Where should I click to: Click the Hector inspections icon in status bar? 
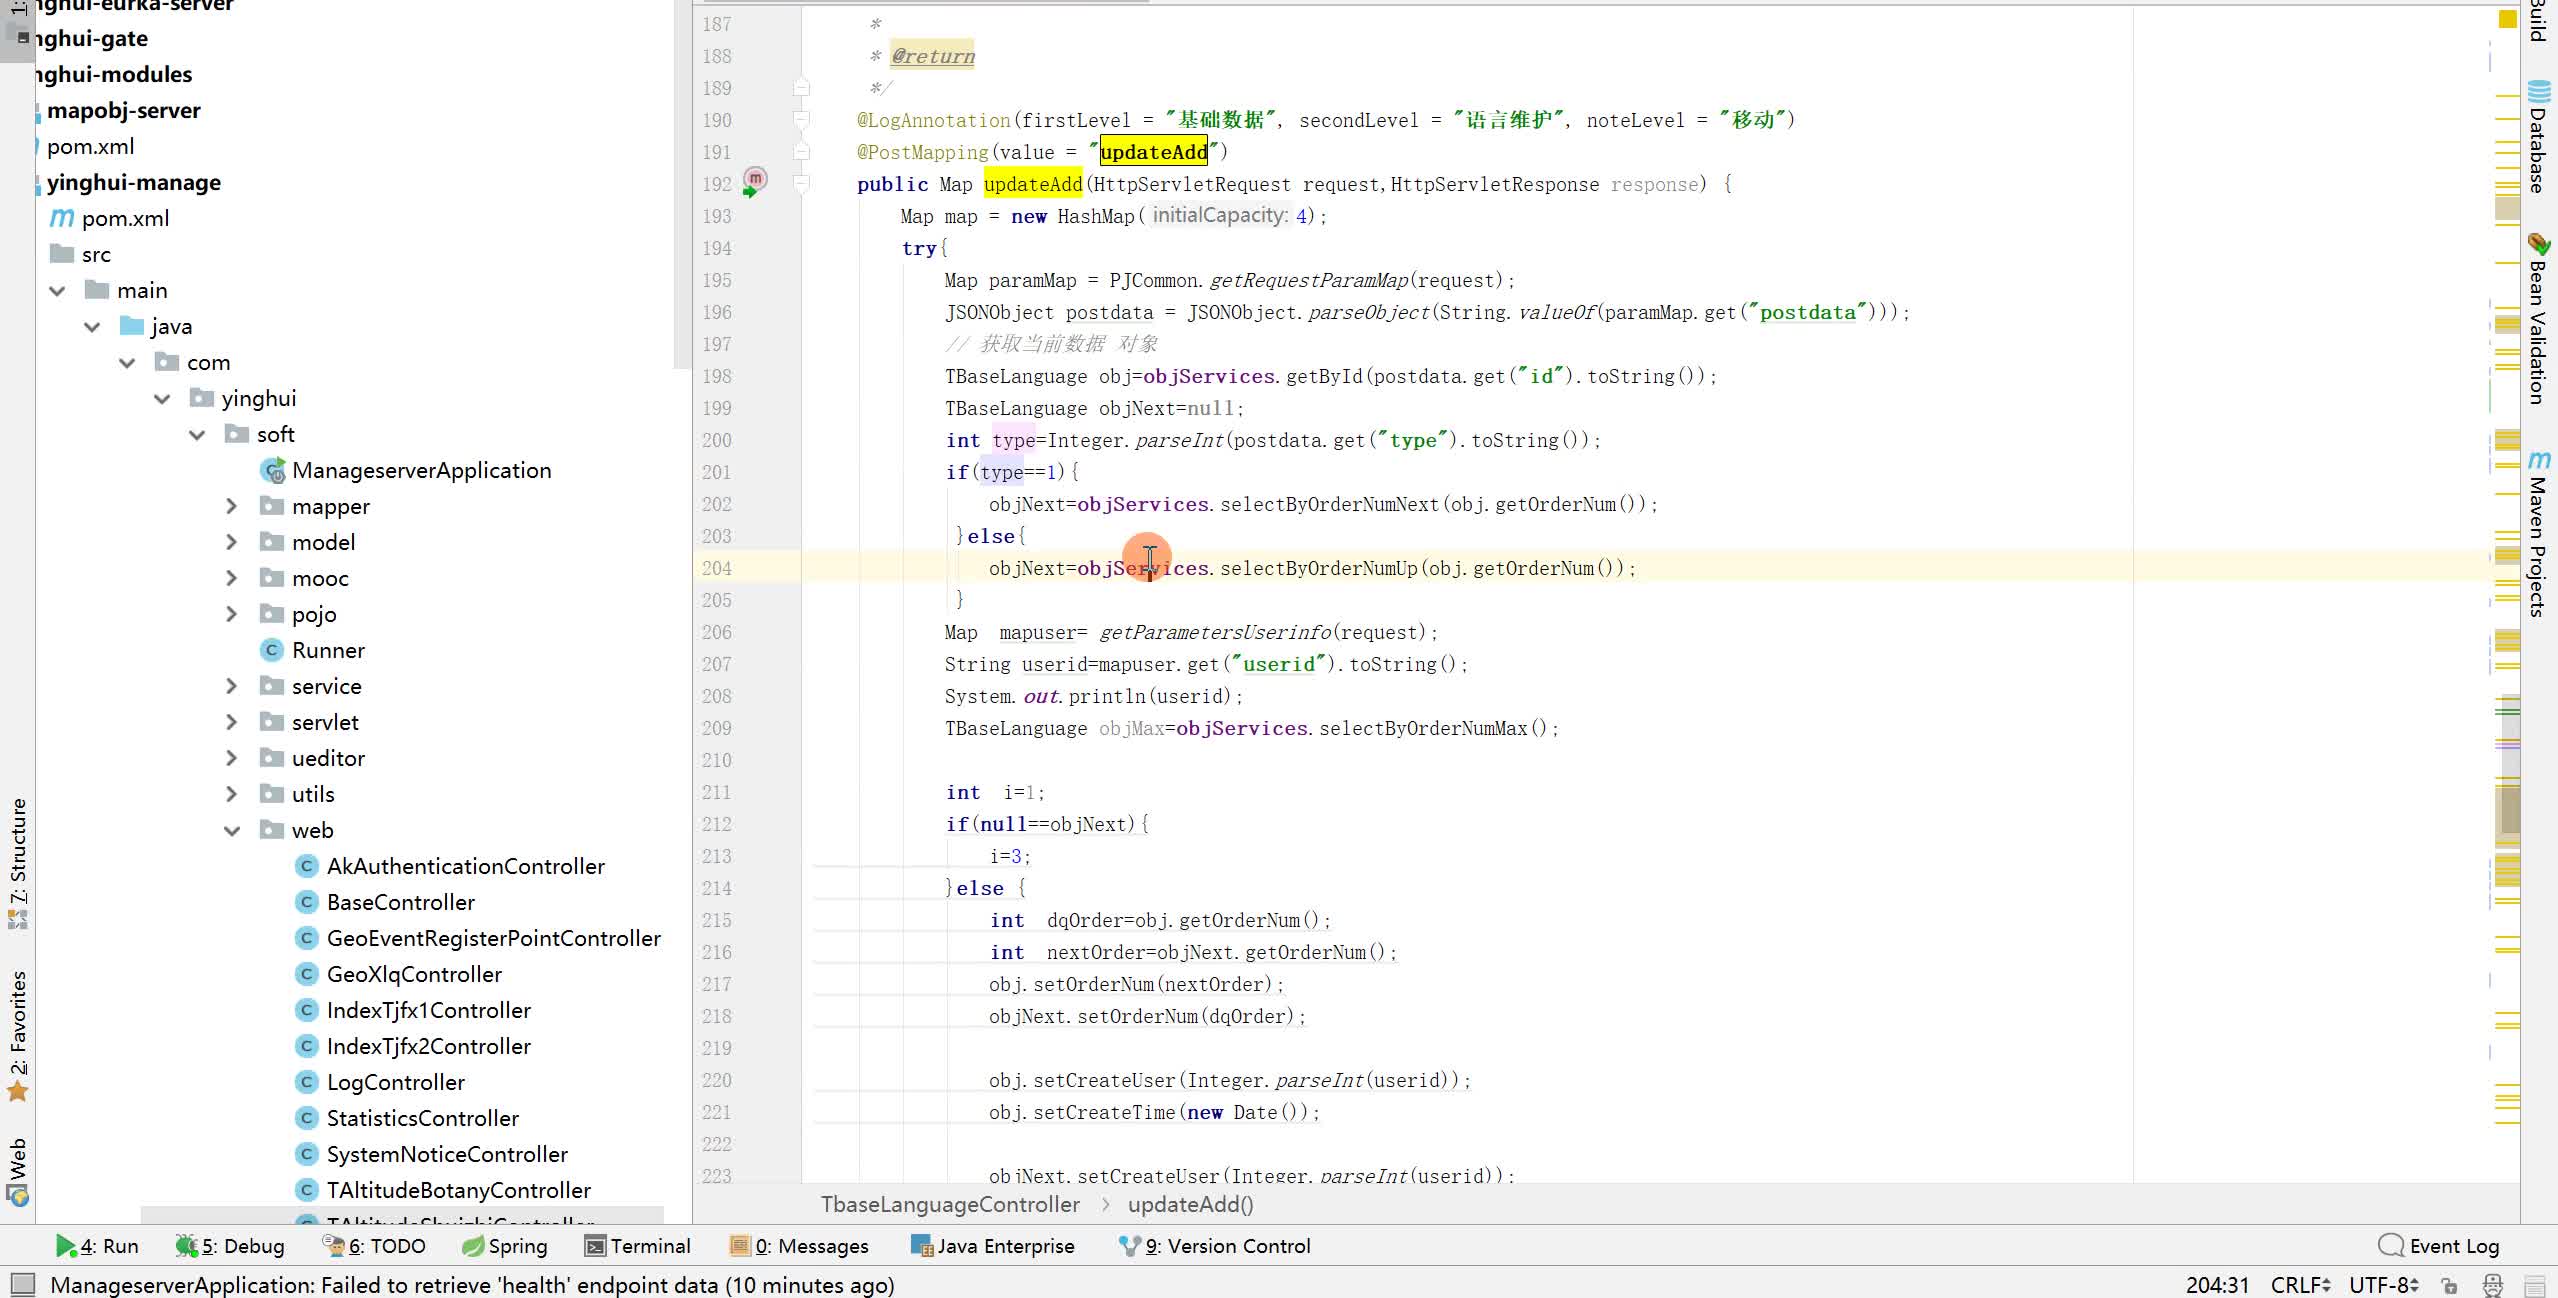click(x=2492, y=1285)
